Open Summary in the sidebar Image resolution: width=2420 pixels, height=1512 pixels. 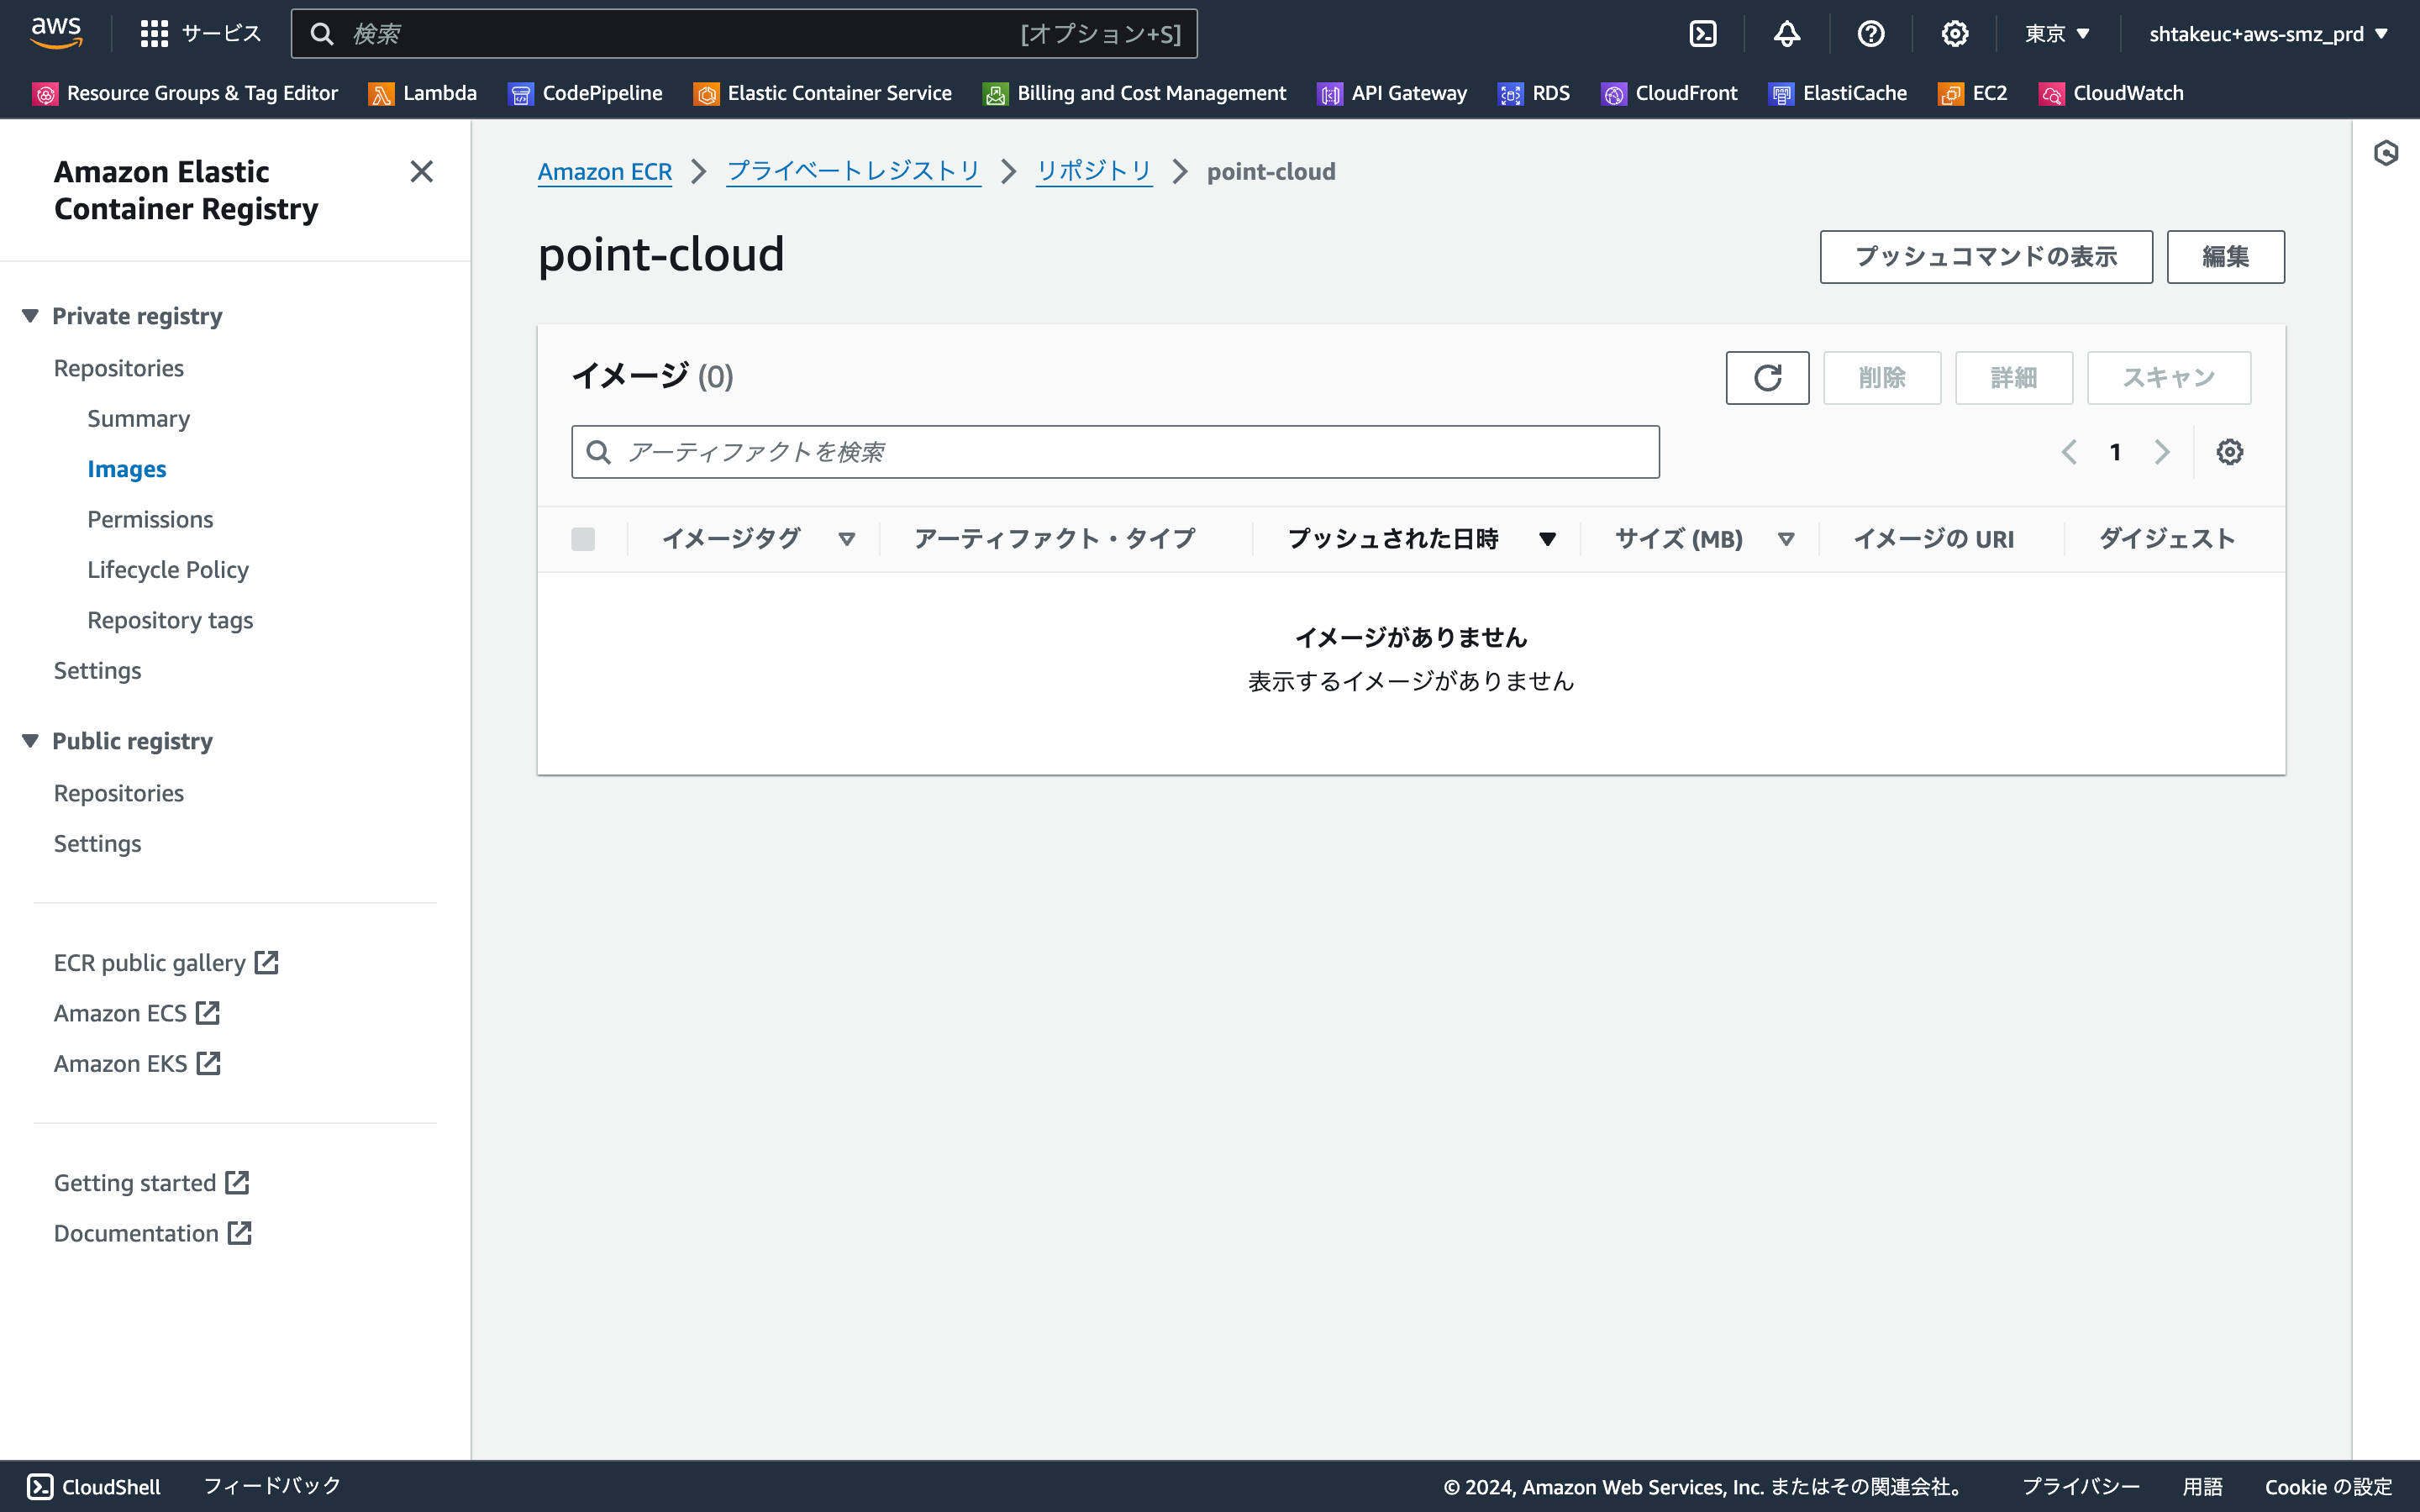pos(138,418)
